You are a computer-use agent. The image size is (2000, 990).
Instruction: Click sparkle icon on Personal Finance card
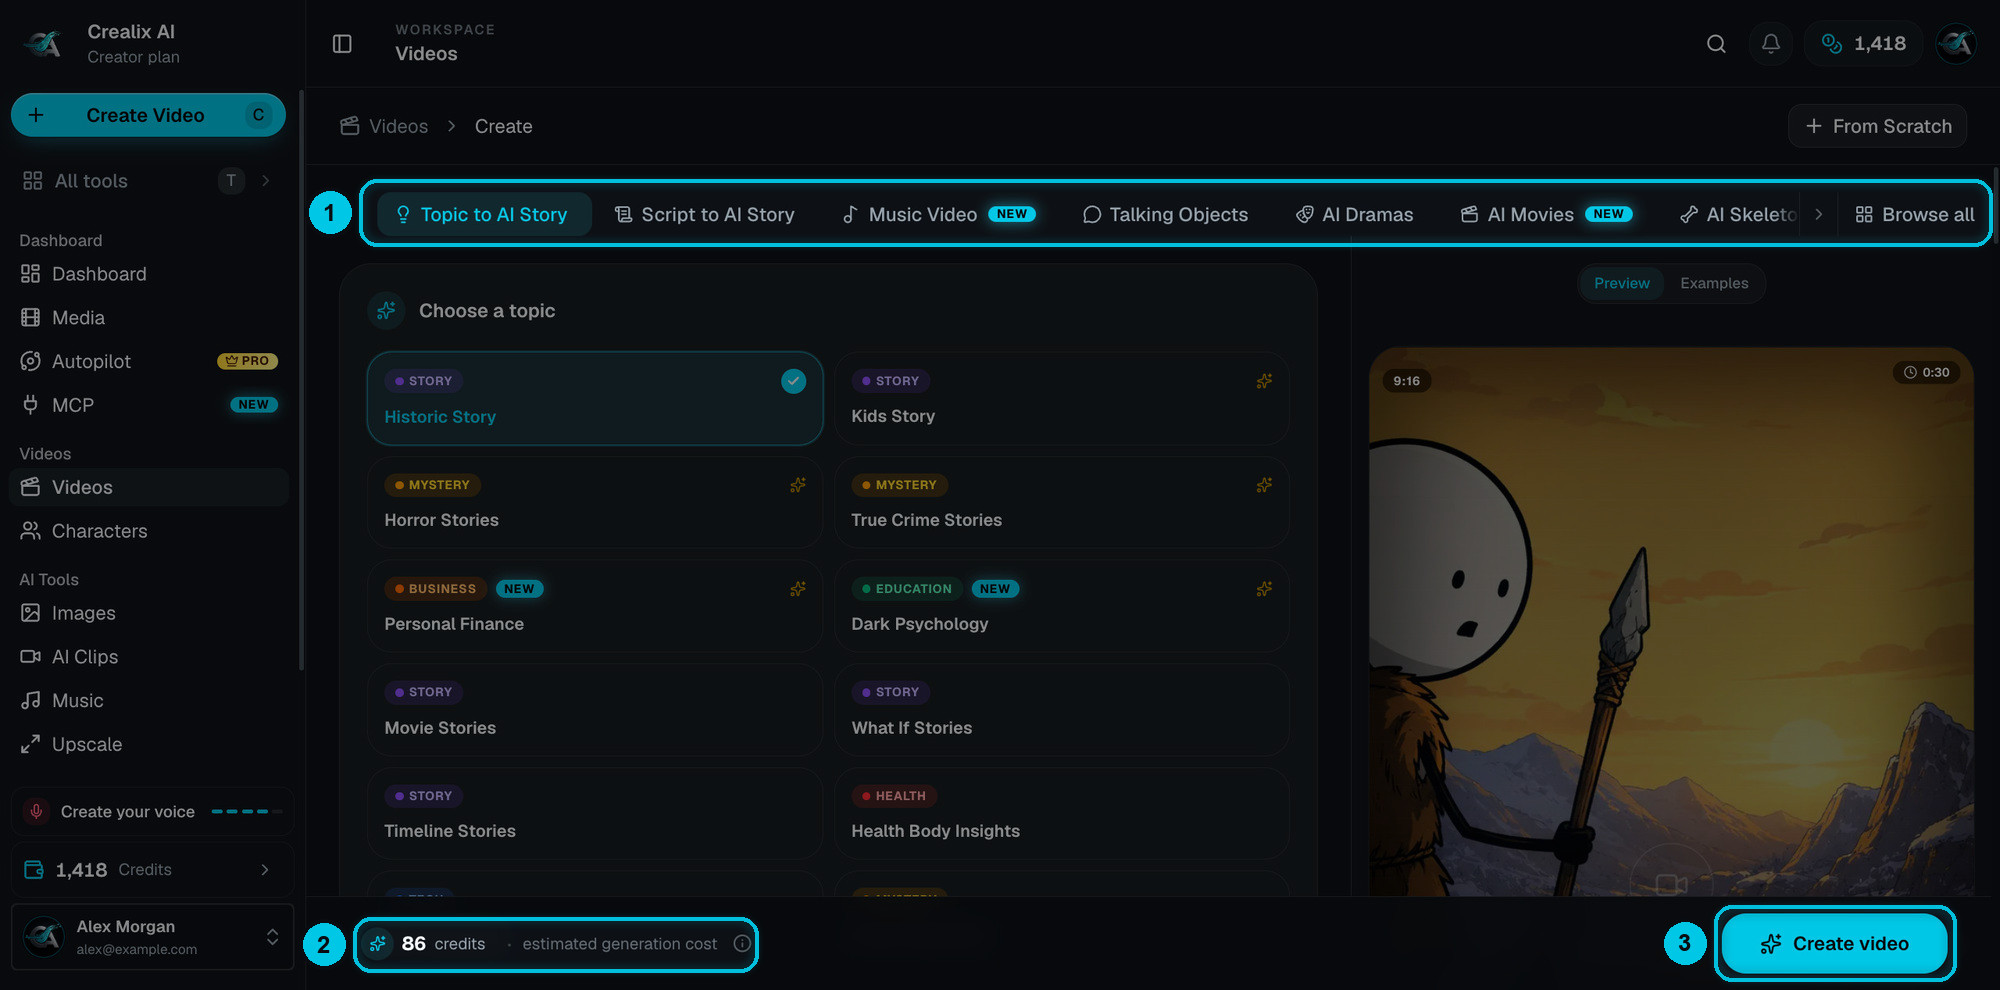pyautogui.click(x=797, y=589)
